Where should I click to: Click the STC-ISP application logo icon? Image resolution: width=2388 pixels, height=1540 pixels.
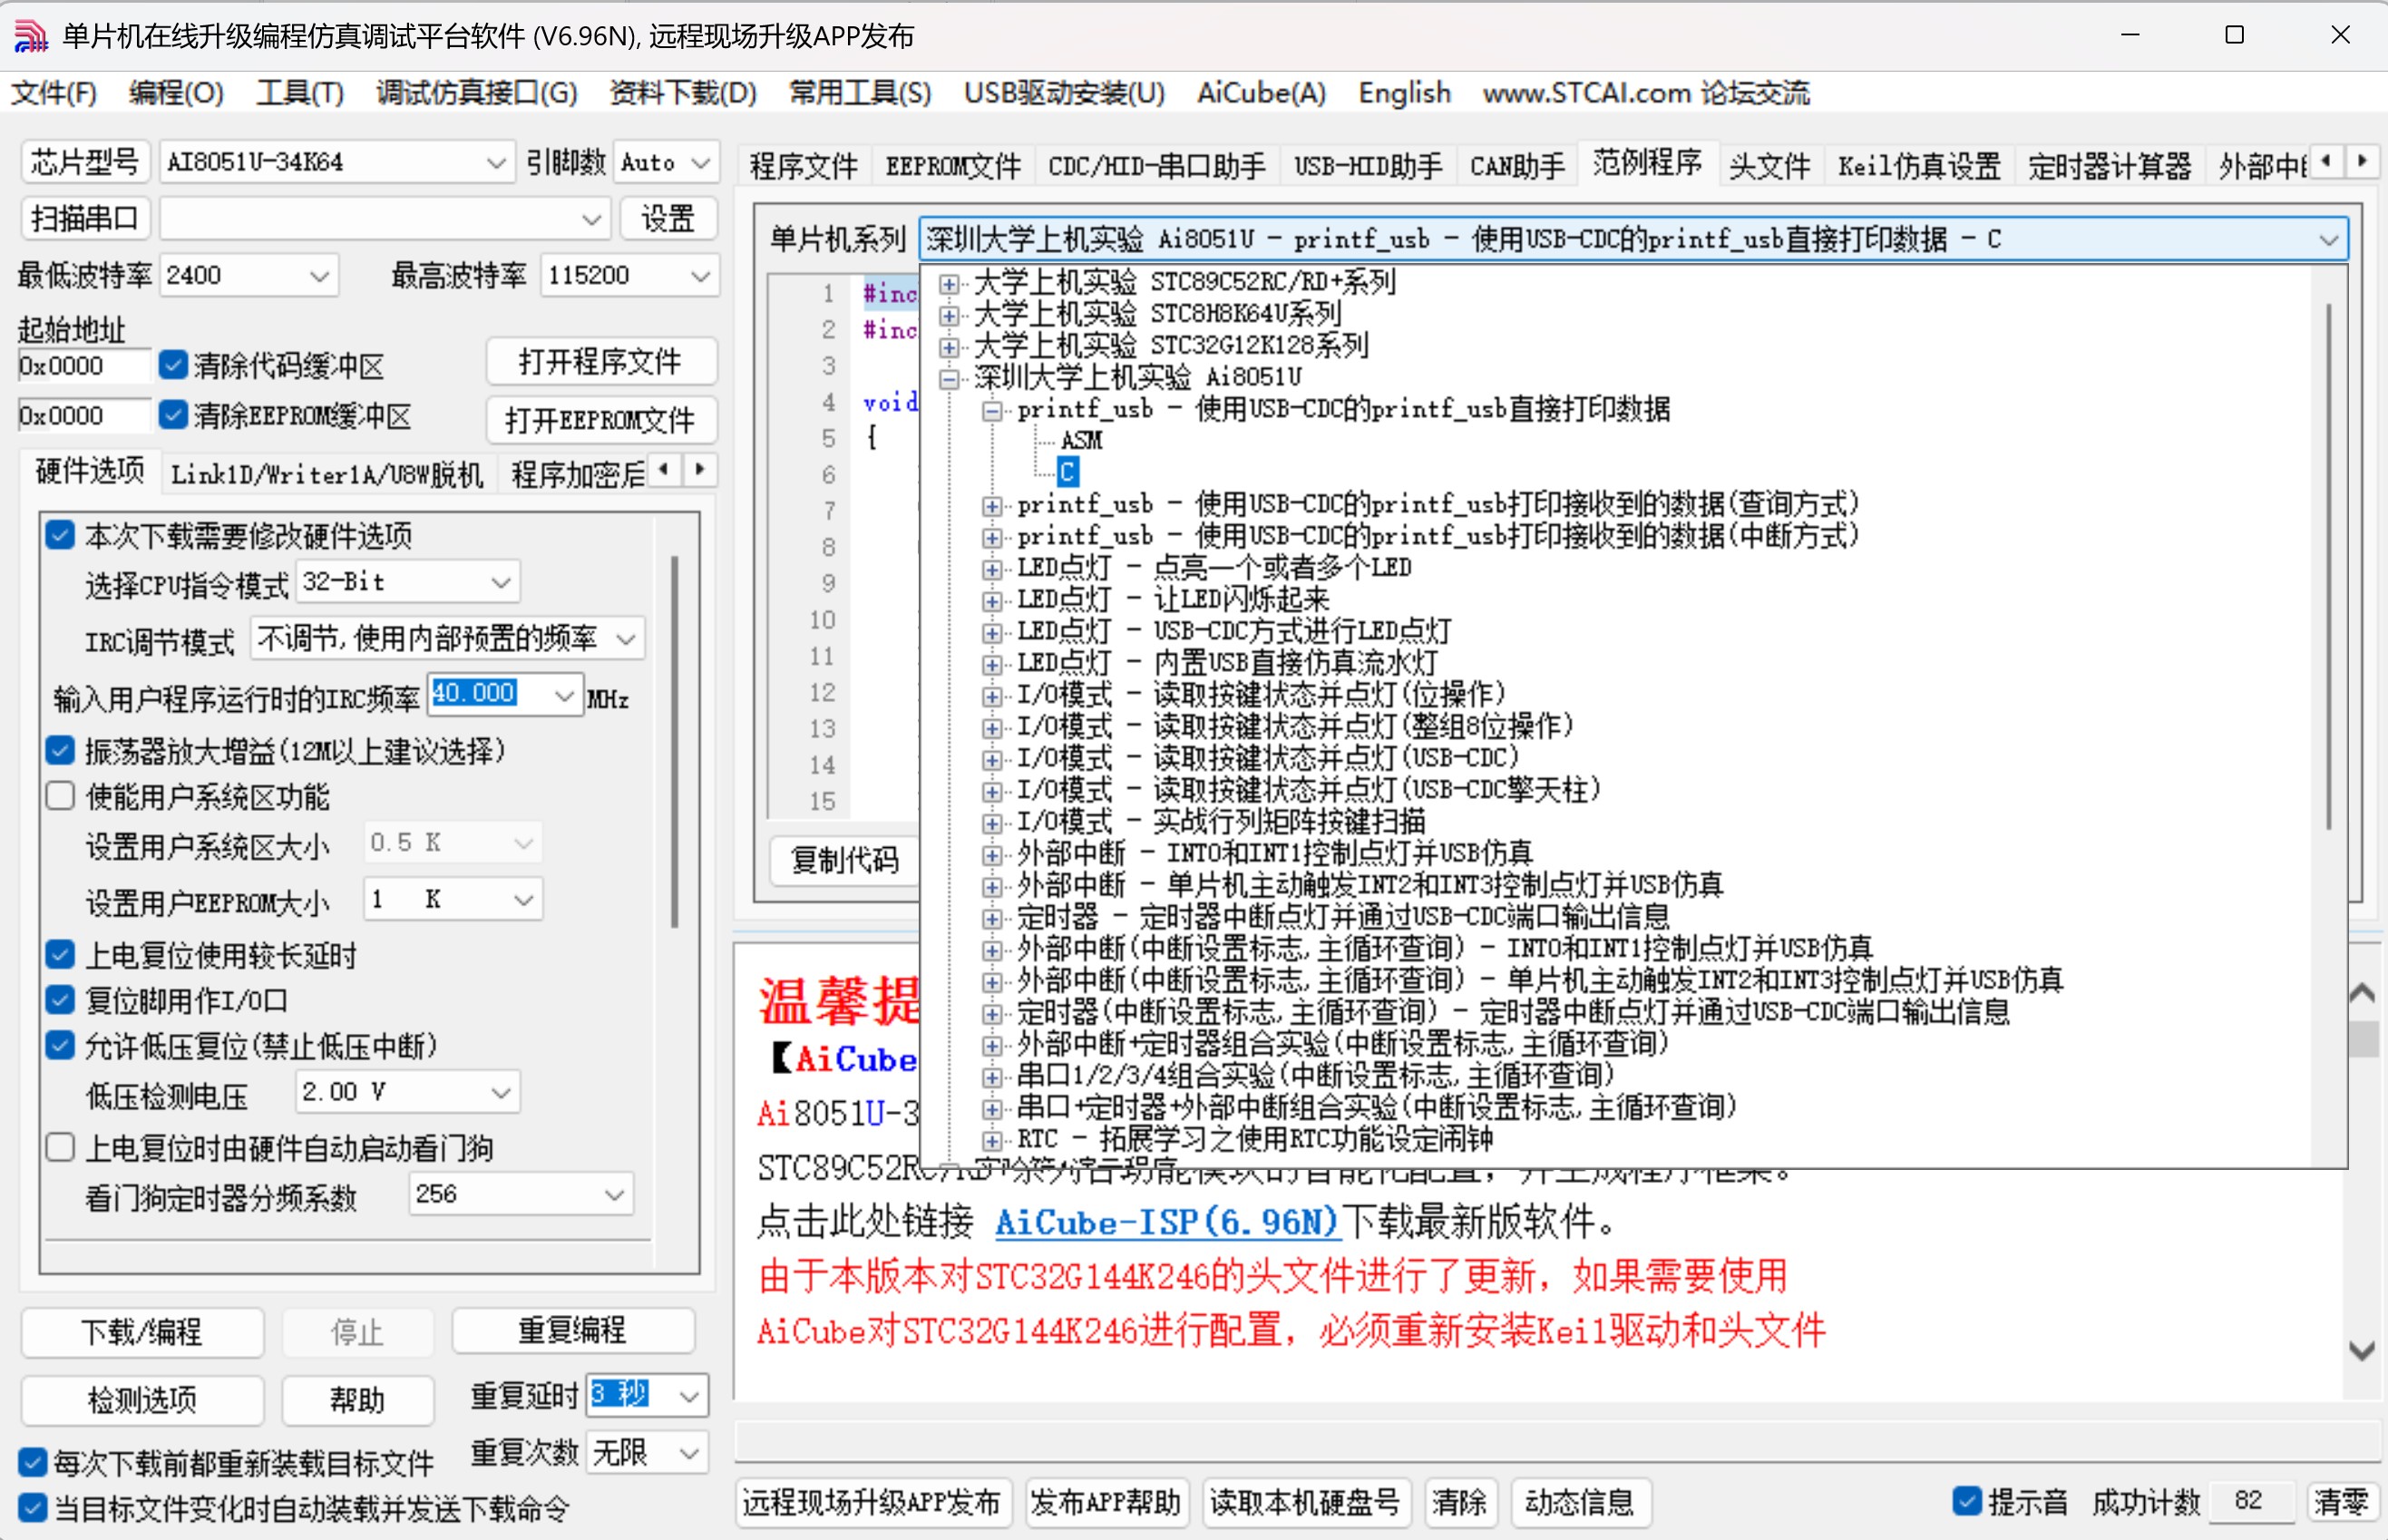tap(30, 35)
